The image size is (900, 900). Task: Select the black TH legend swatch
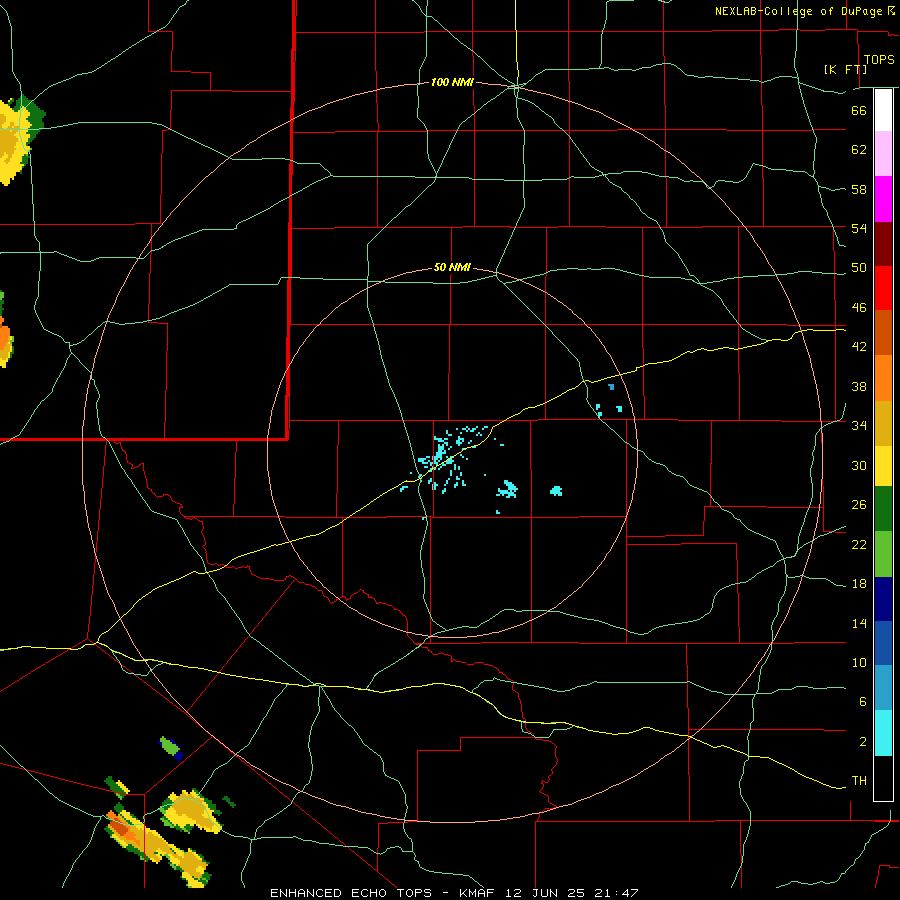pyautogui.click(x=883, y=778)
